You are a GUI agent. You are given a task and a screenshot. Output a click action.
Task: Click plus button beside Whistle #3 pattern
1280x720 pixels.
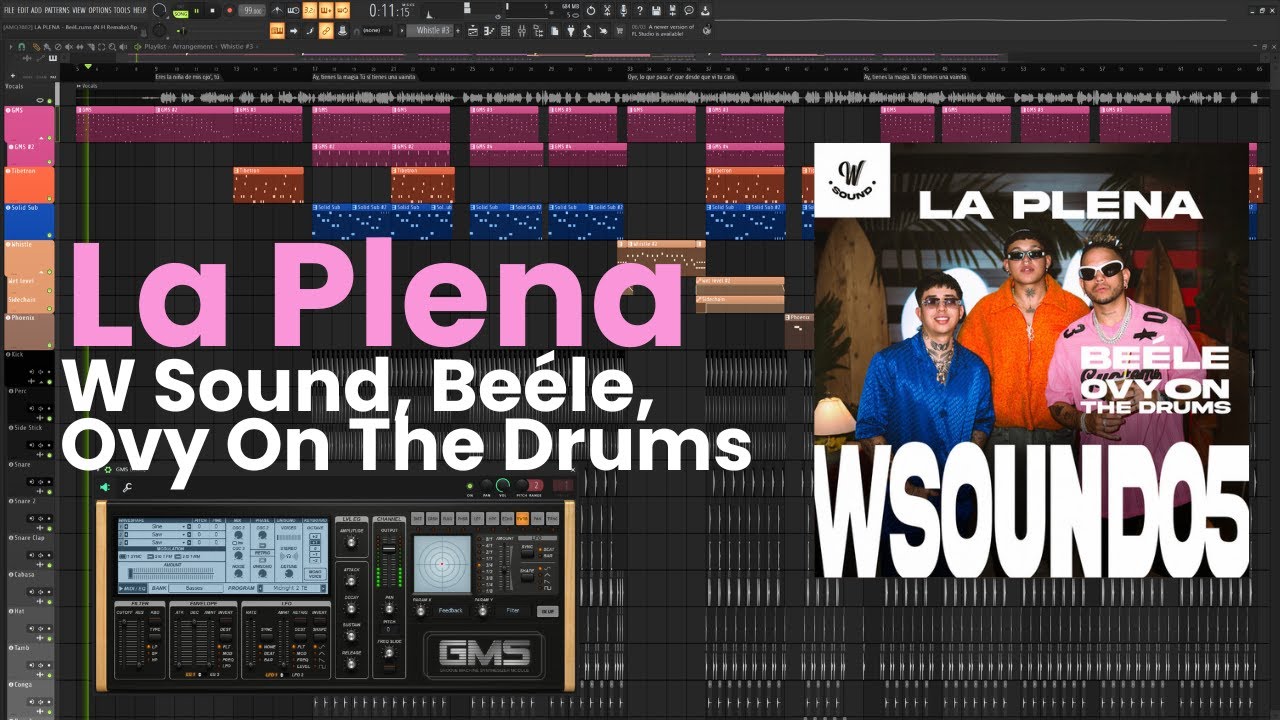coord(457,30)
